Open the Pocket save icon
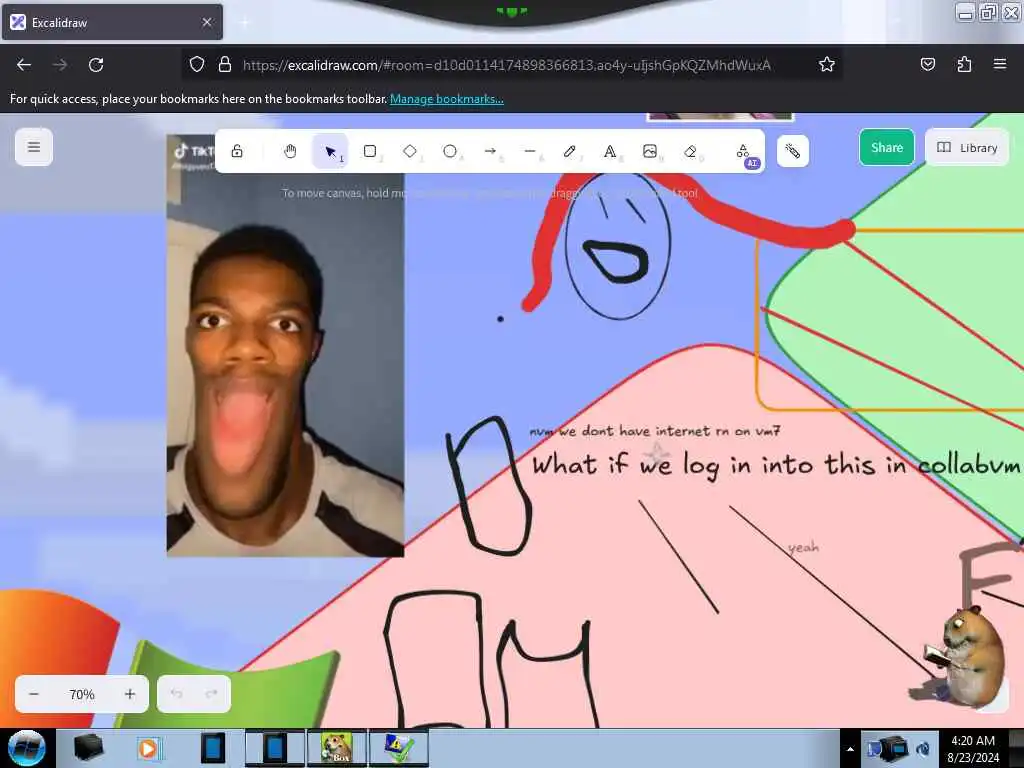 coord(927,64)
